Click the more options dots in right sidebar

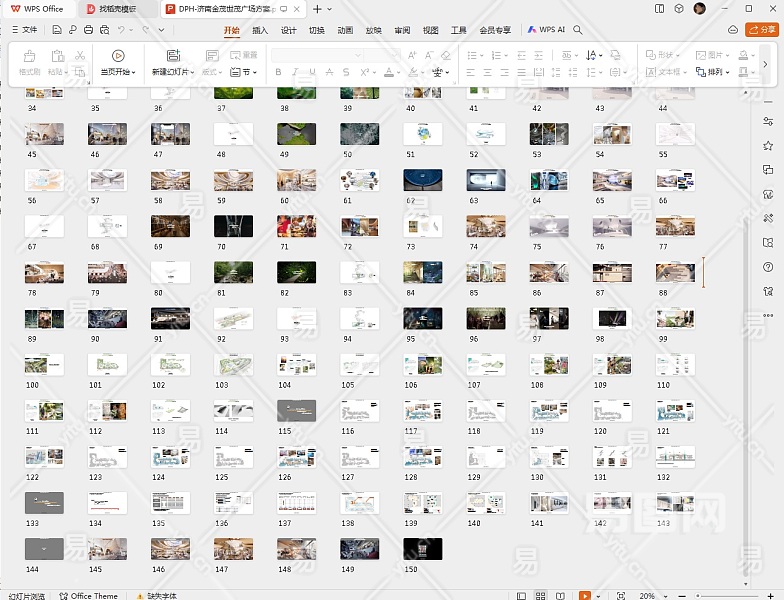coord(768,315)
